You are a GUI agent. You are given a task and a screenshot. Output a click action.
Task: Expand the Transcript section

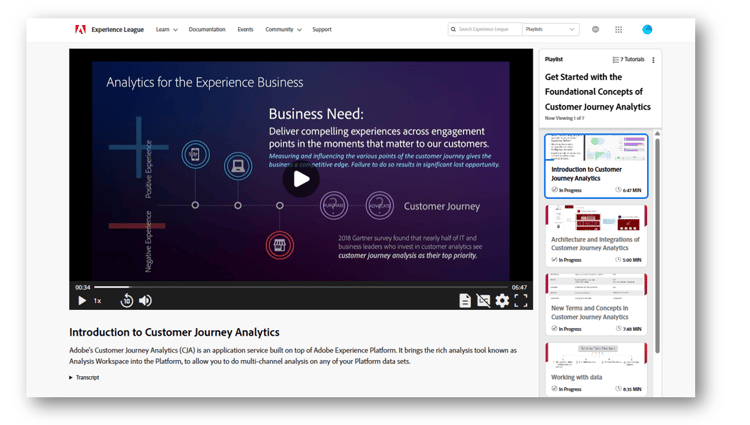pyautogui.click(x=84, y=378)
